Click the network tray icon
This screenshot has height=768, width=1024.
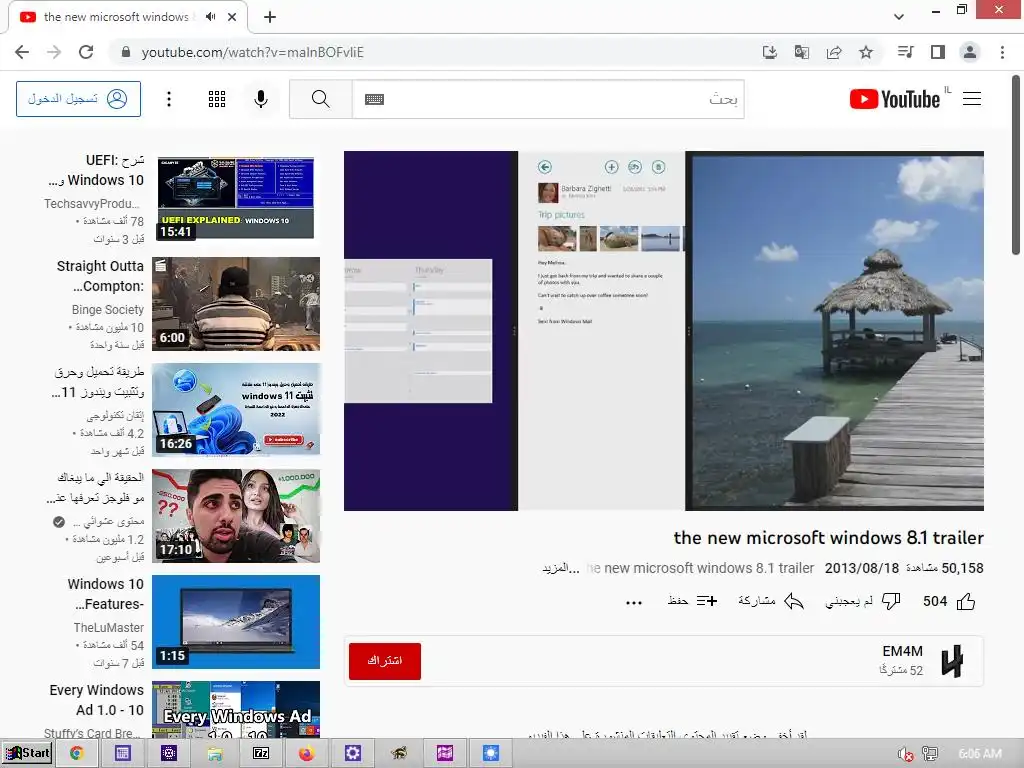(930, 754)
